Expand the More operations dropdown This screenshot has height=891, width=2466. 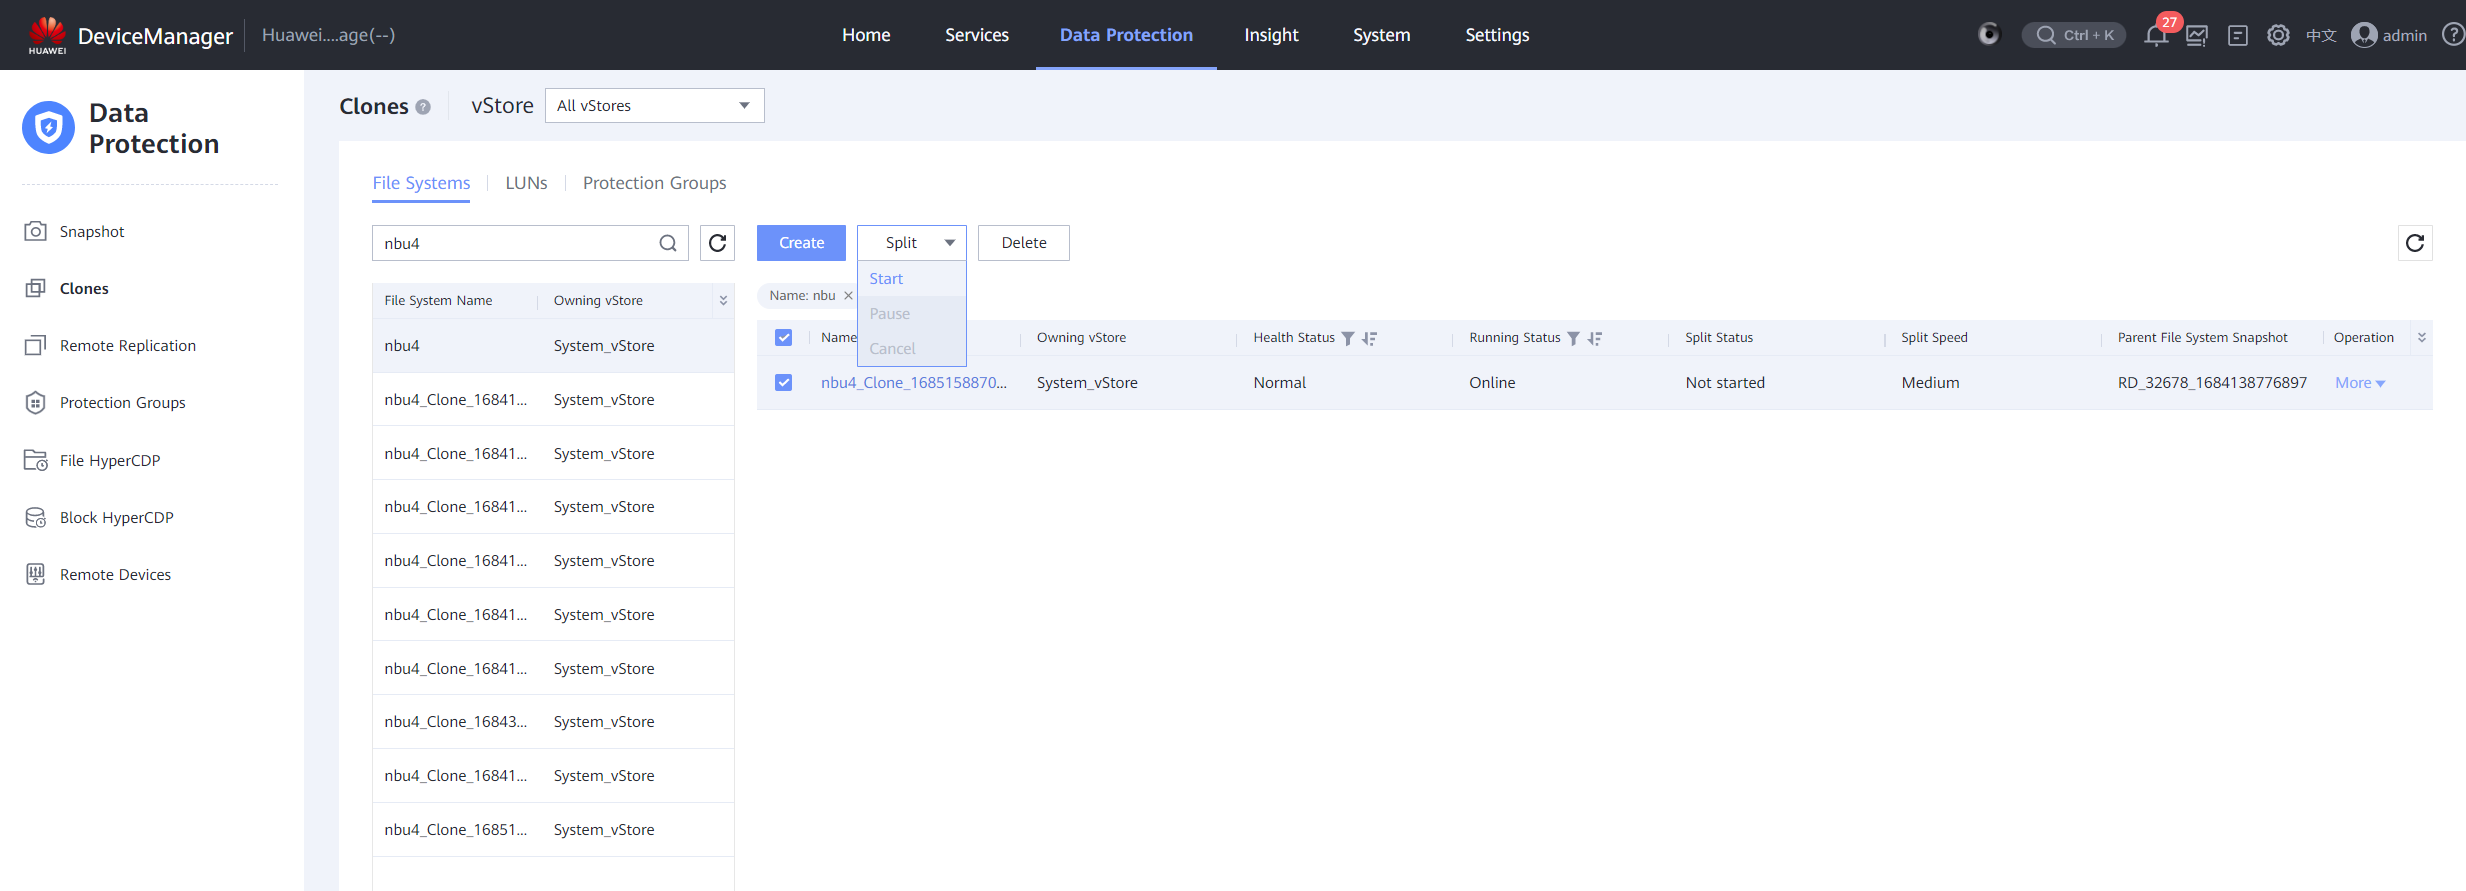[x=2359, y=383]
